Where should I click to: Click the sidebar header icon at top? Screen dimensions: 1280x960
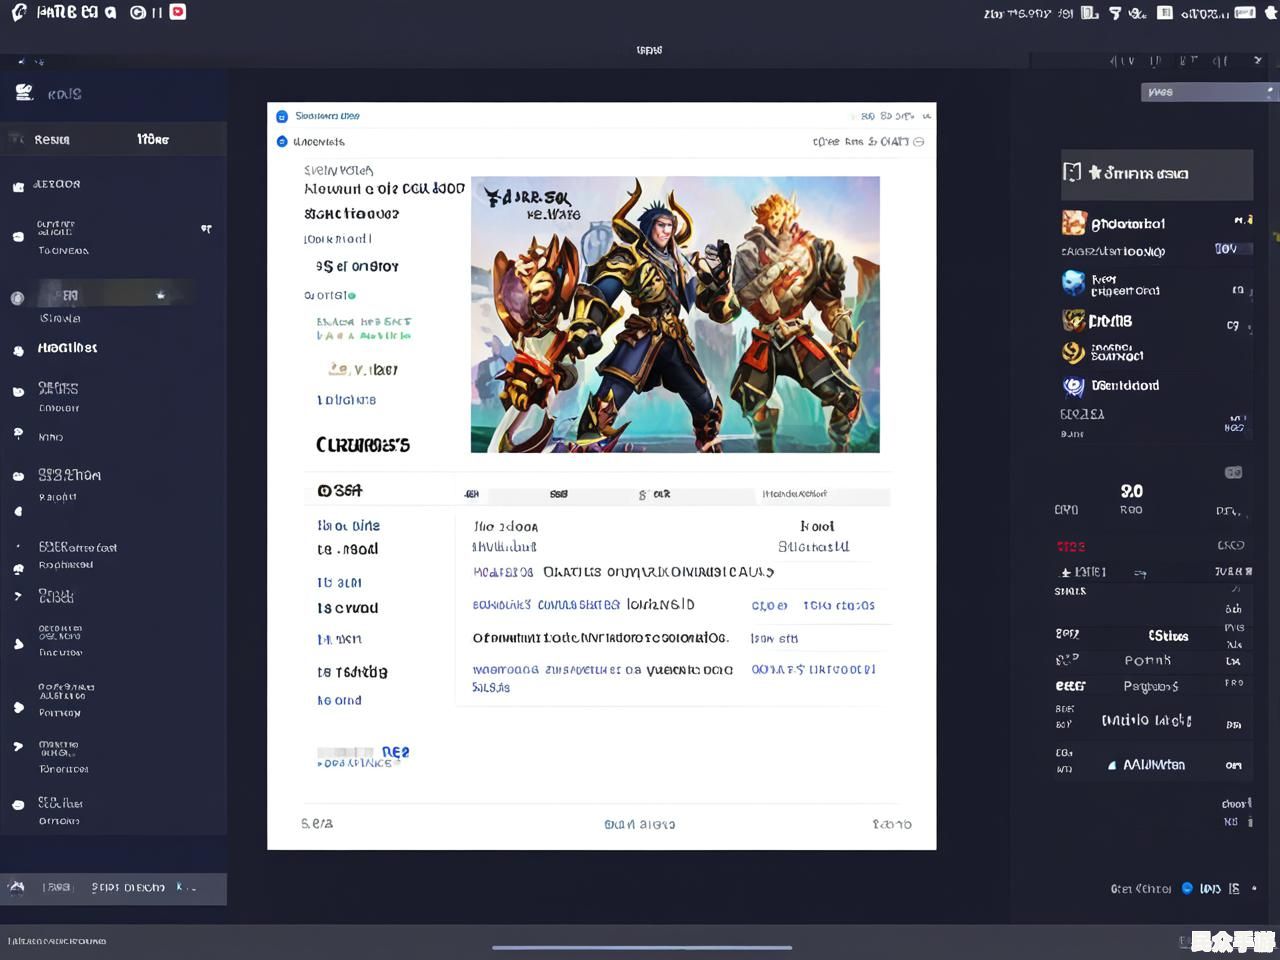click(x=24, y=93)
